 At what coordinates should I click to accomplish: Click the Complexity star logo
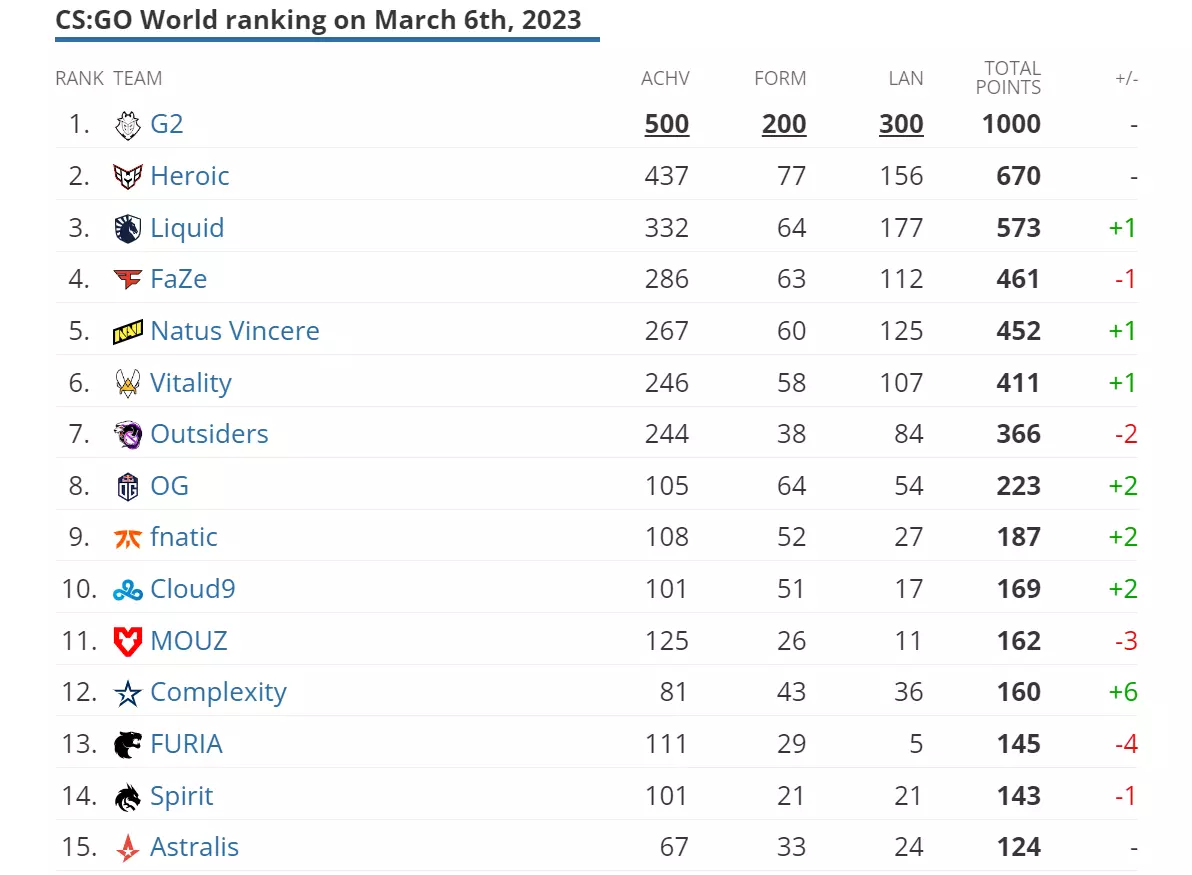128,692
